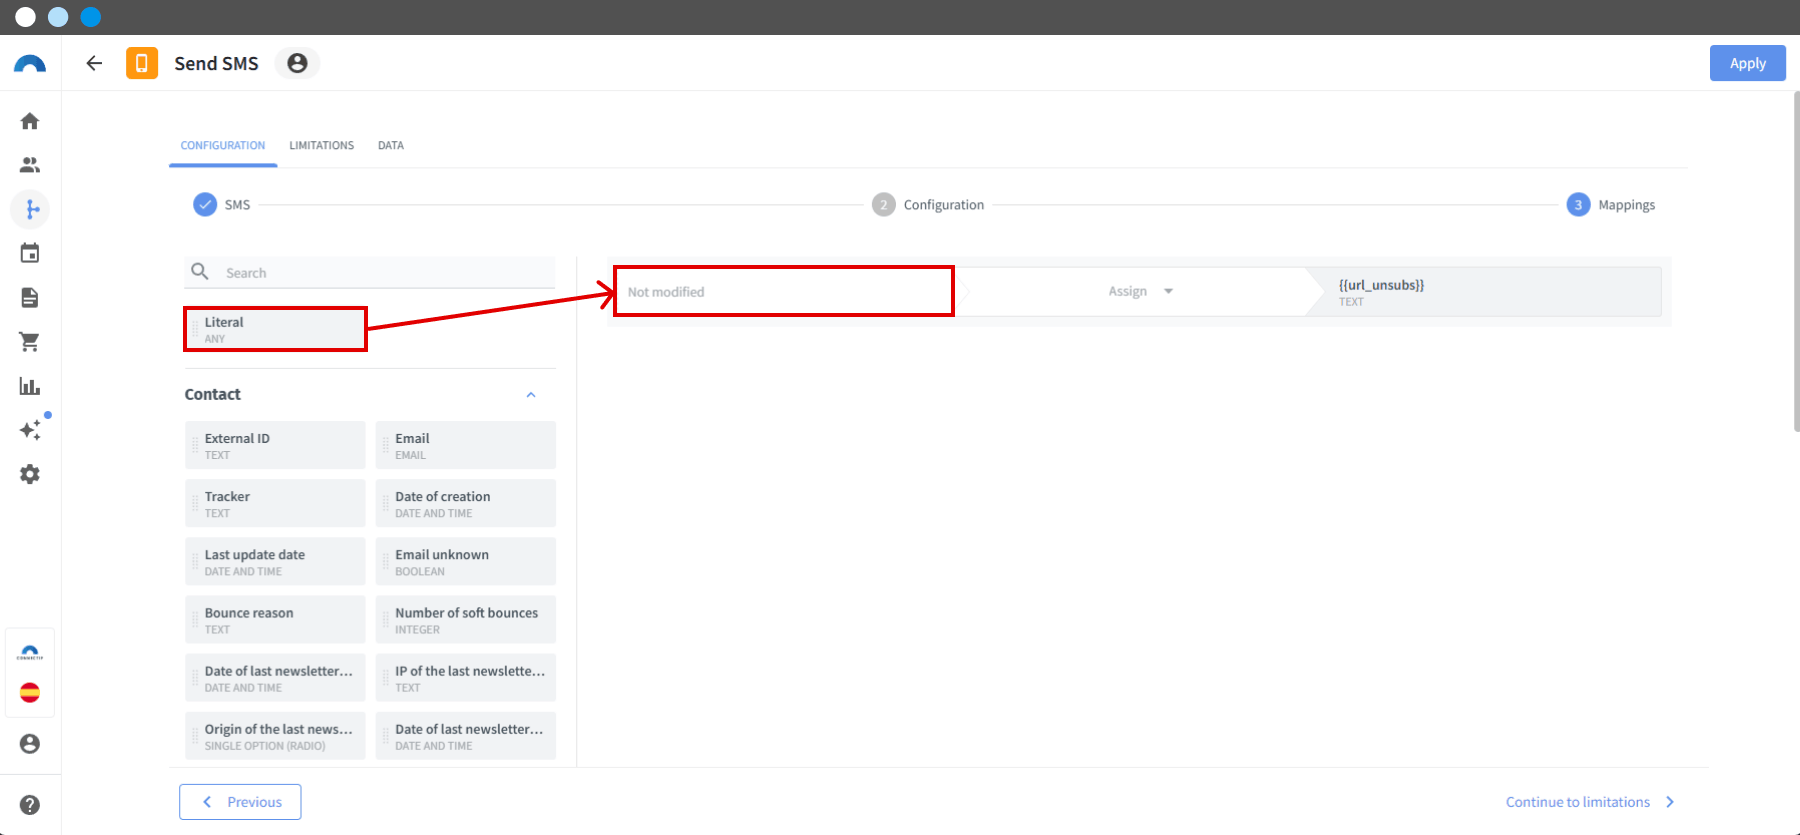
Task: Open the Contacts people icon in sidebar
Action: click(x=30, y=165)
